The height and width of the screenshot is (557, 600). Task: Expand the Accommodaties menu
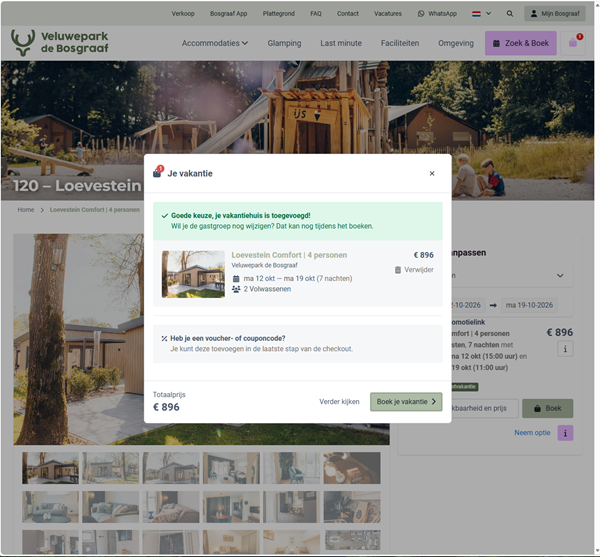(215, 43)
